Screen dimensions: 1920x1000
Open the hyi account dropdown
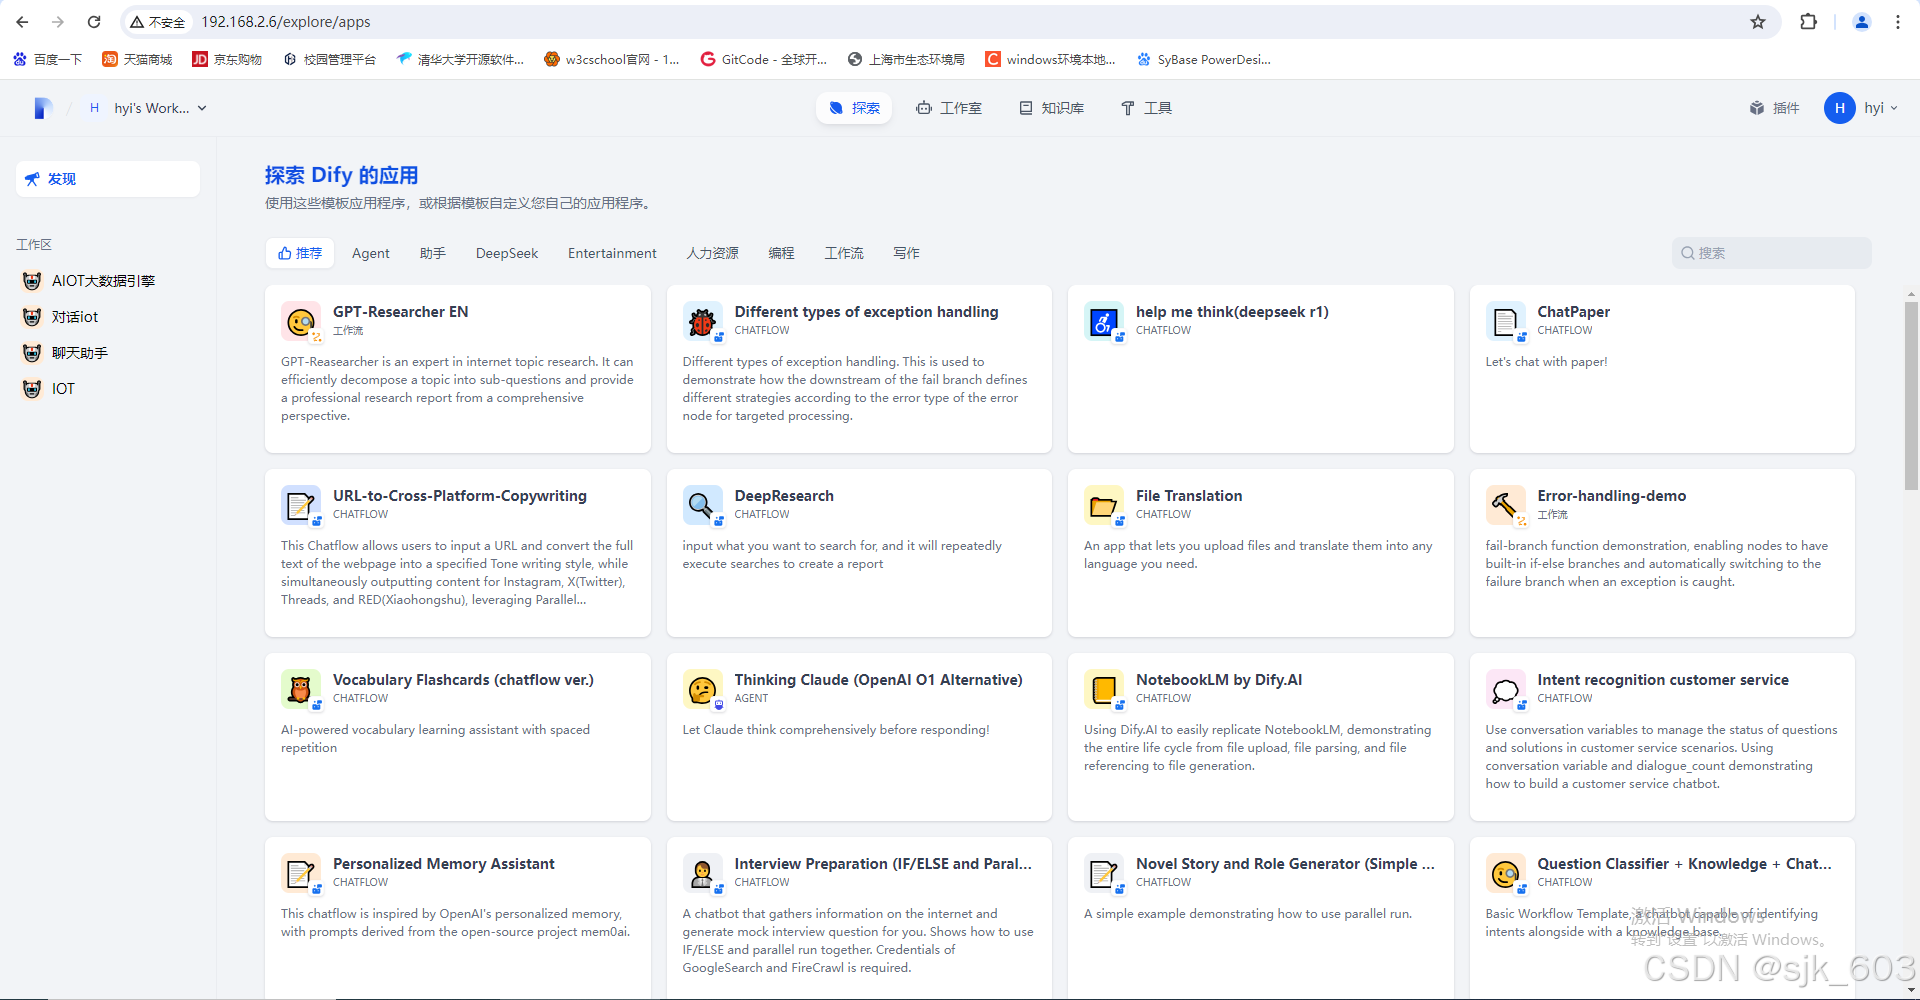click(1861, 108)
